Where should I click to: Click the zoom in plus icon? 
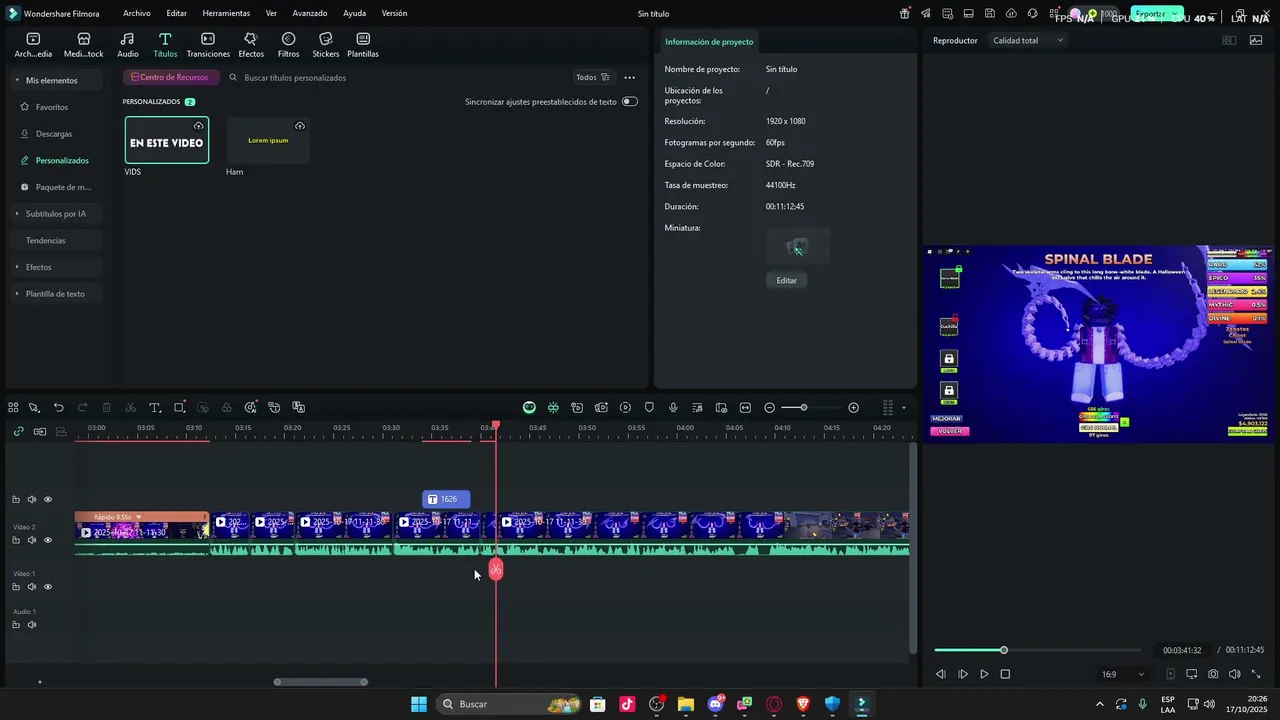point(853,407)
